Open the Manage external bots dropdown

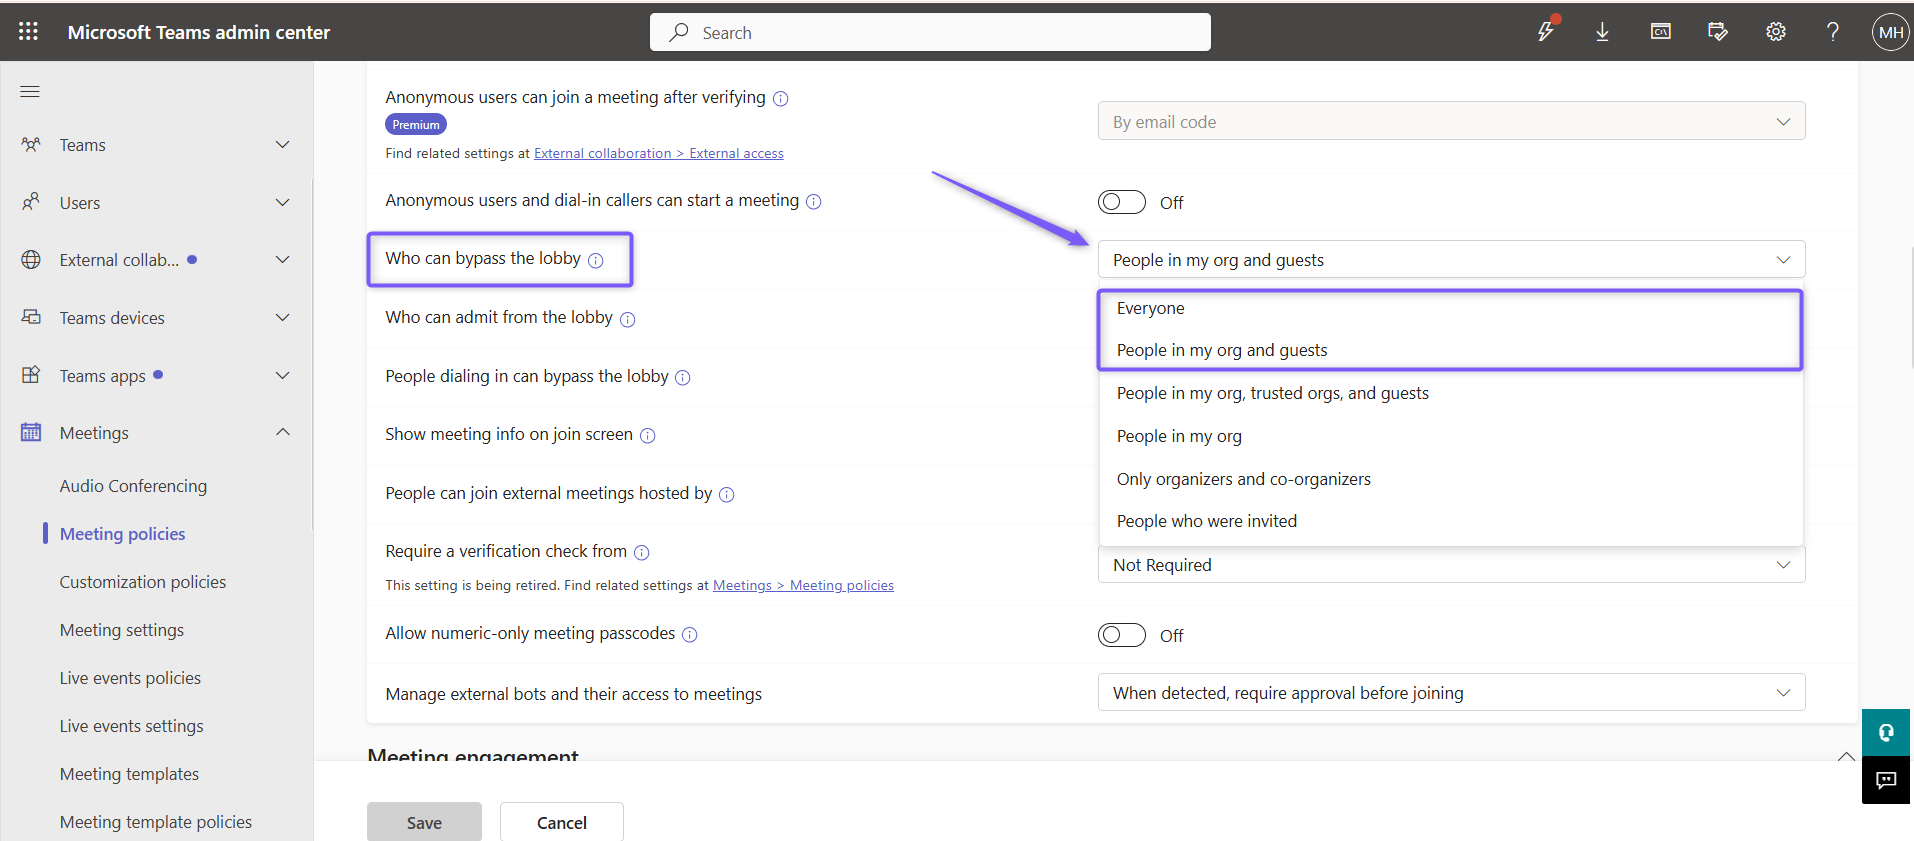click(x=1451, y=692)
